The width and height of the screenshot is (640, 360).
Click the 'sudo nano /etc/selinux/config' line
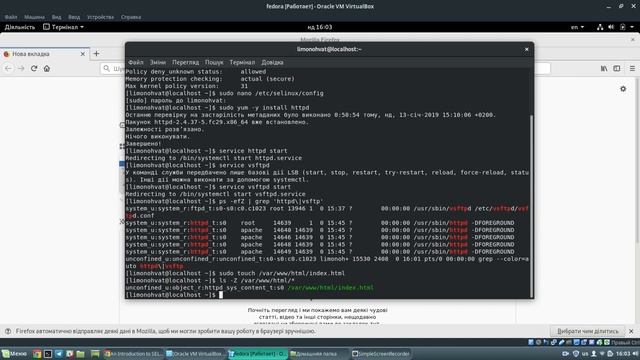[x=271, y=93]
